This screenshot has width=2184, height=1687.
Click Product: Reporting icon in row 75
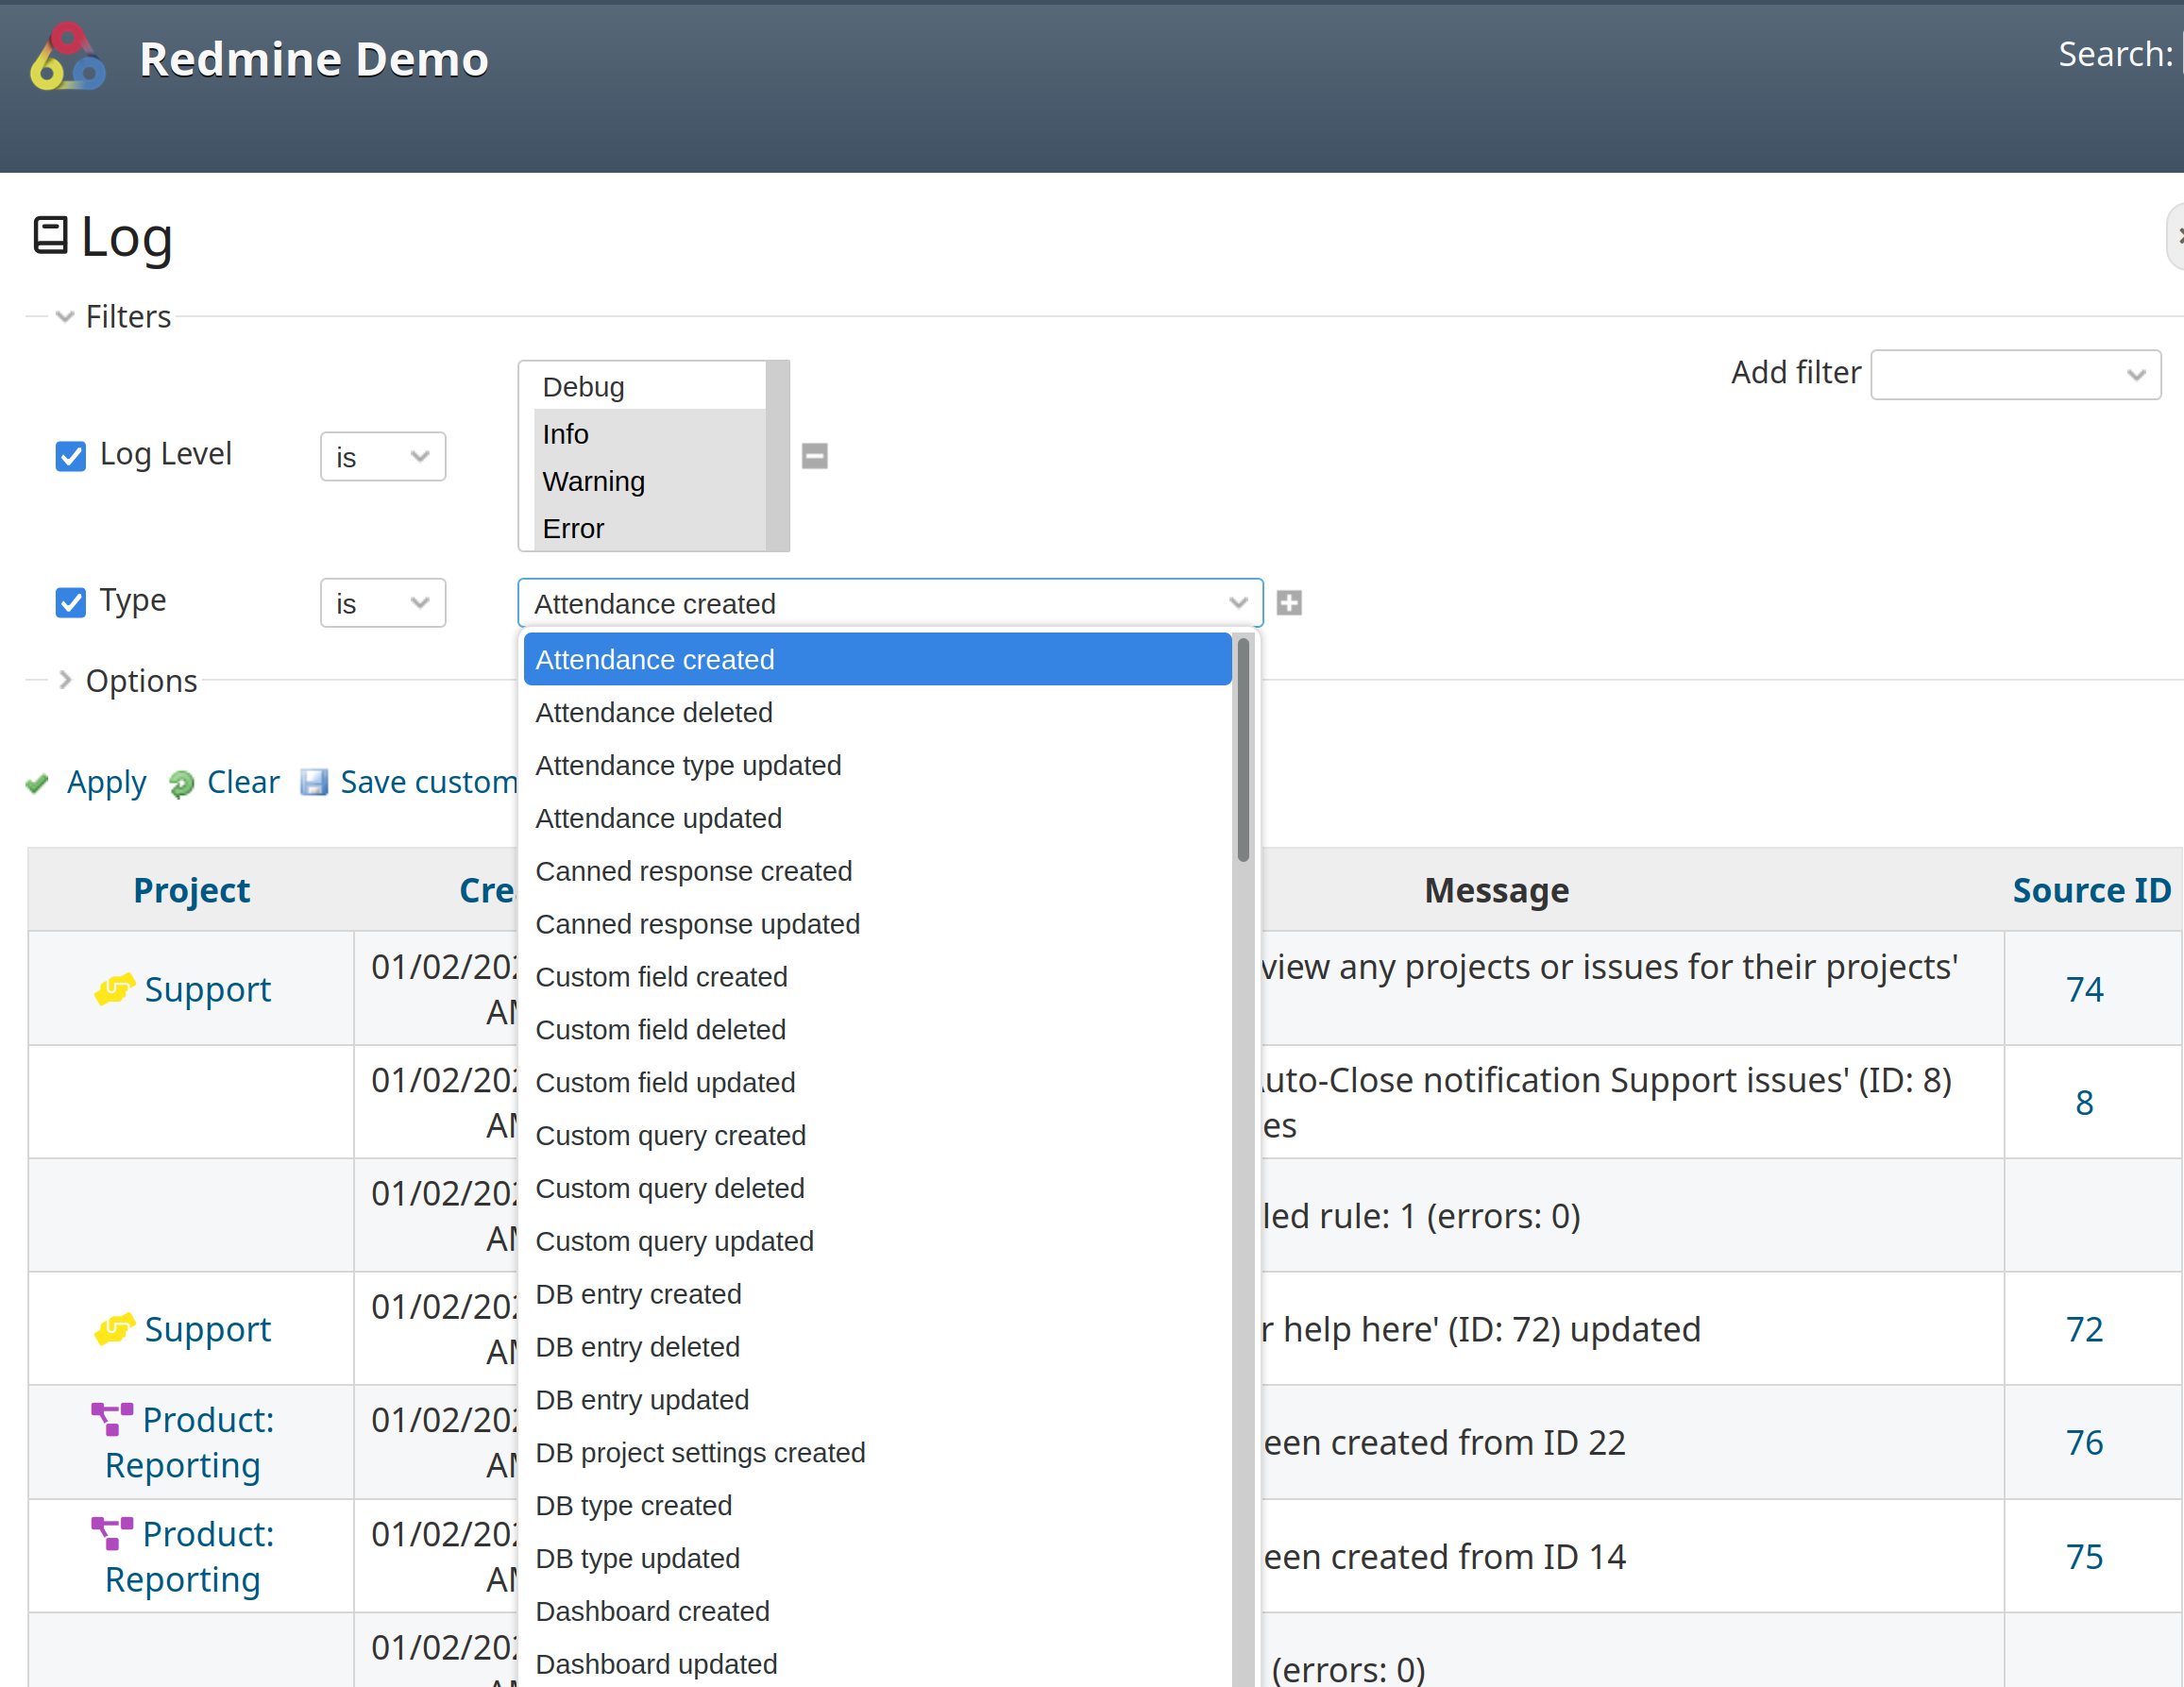coord(112,1533)
